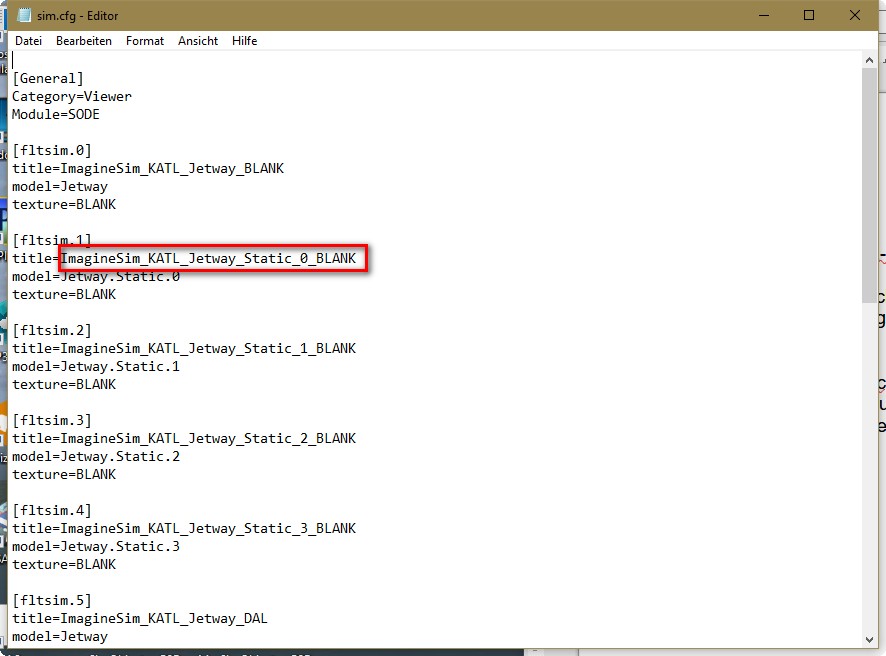Click the Module=SODE line

point(56,114)
